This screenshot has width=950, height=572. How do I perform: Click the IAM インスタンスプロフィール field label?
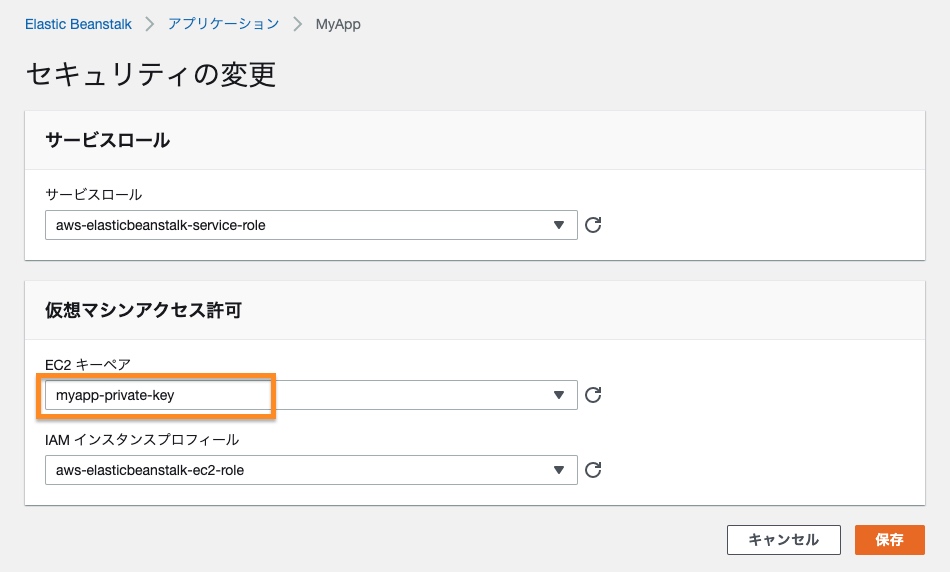142,439
